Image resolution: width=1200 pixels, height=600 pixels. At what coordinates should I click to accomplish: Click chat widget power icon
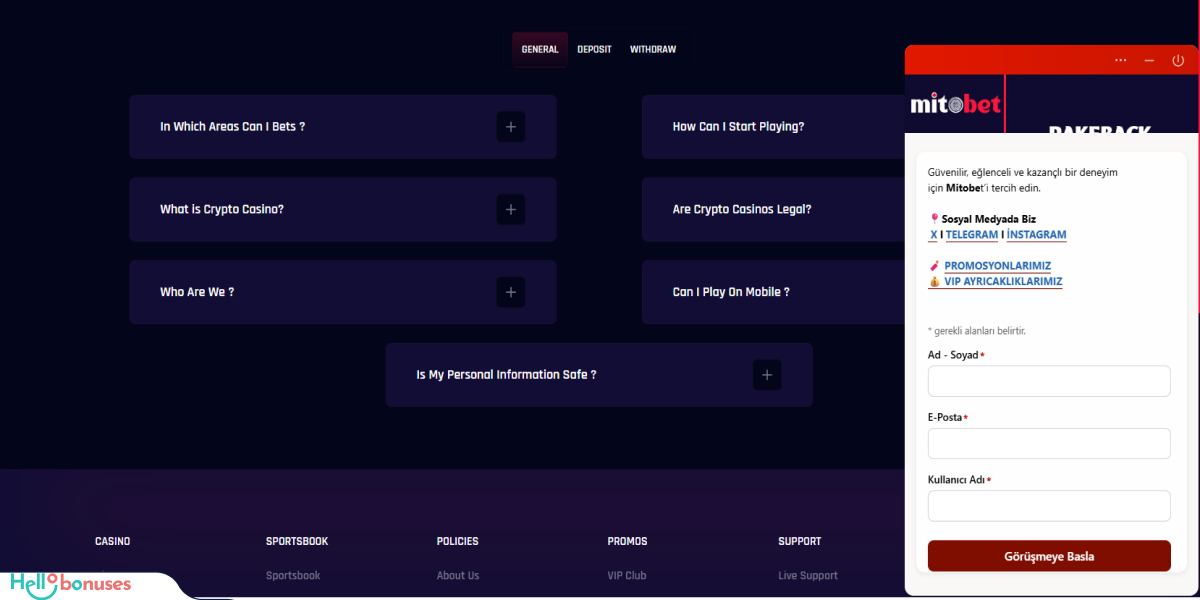pos(1178,60)
